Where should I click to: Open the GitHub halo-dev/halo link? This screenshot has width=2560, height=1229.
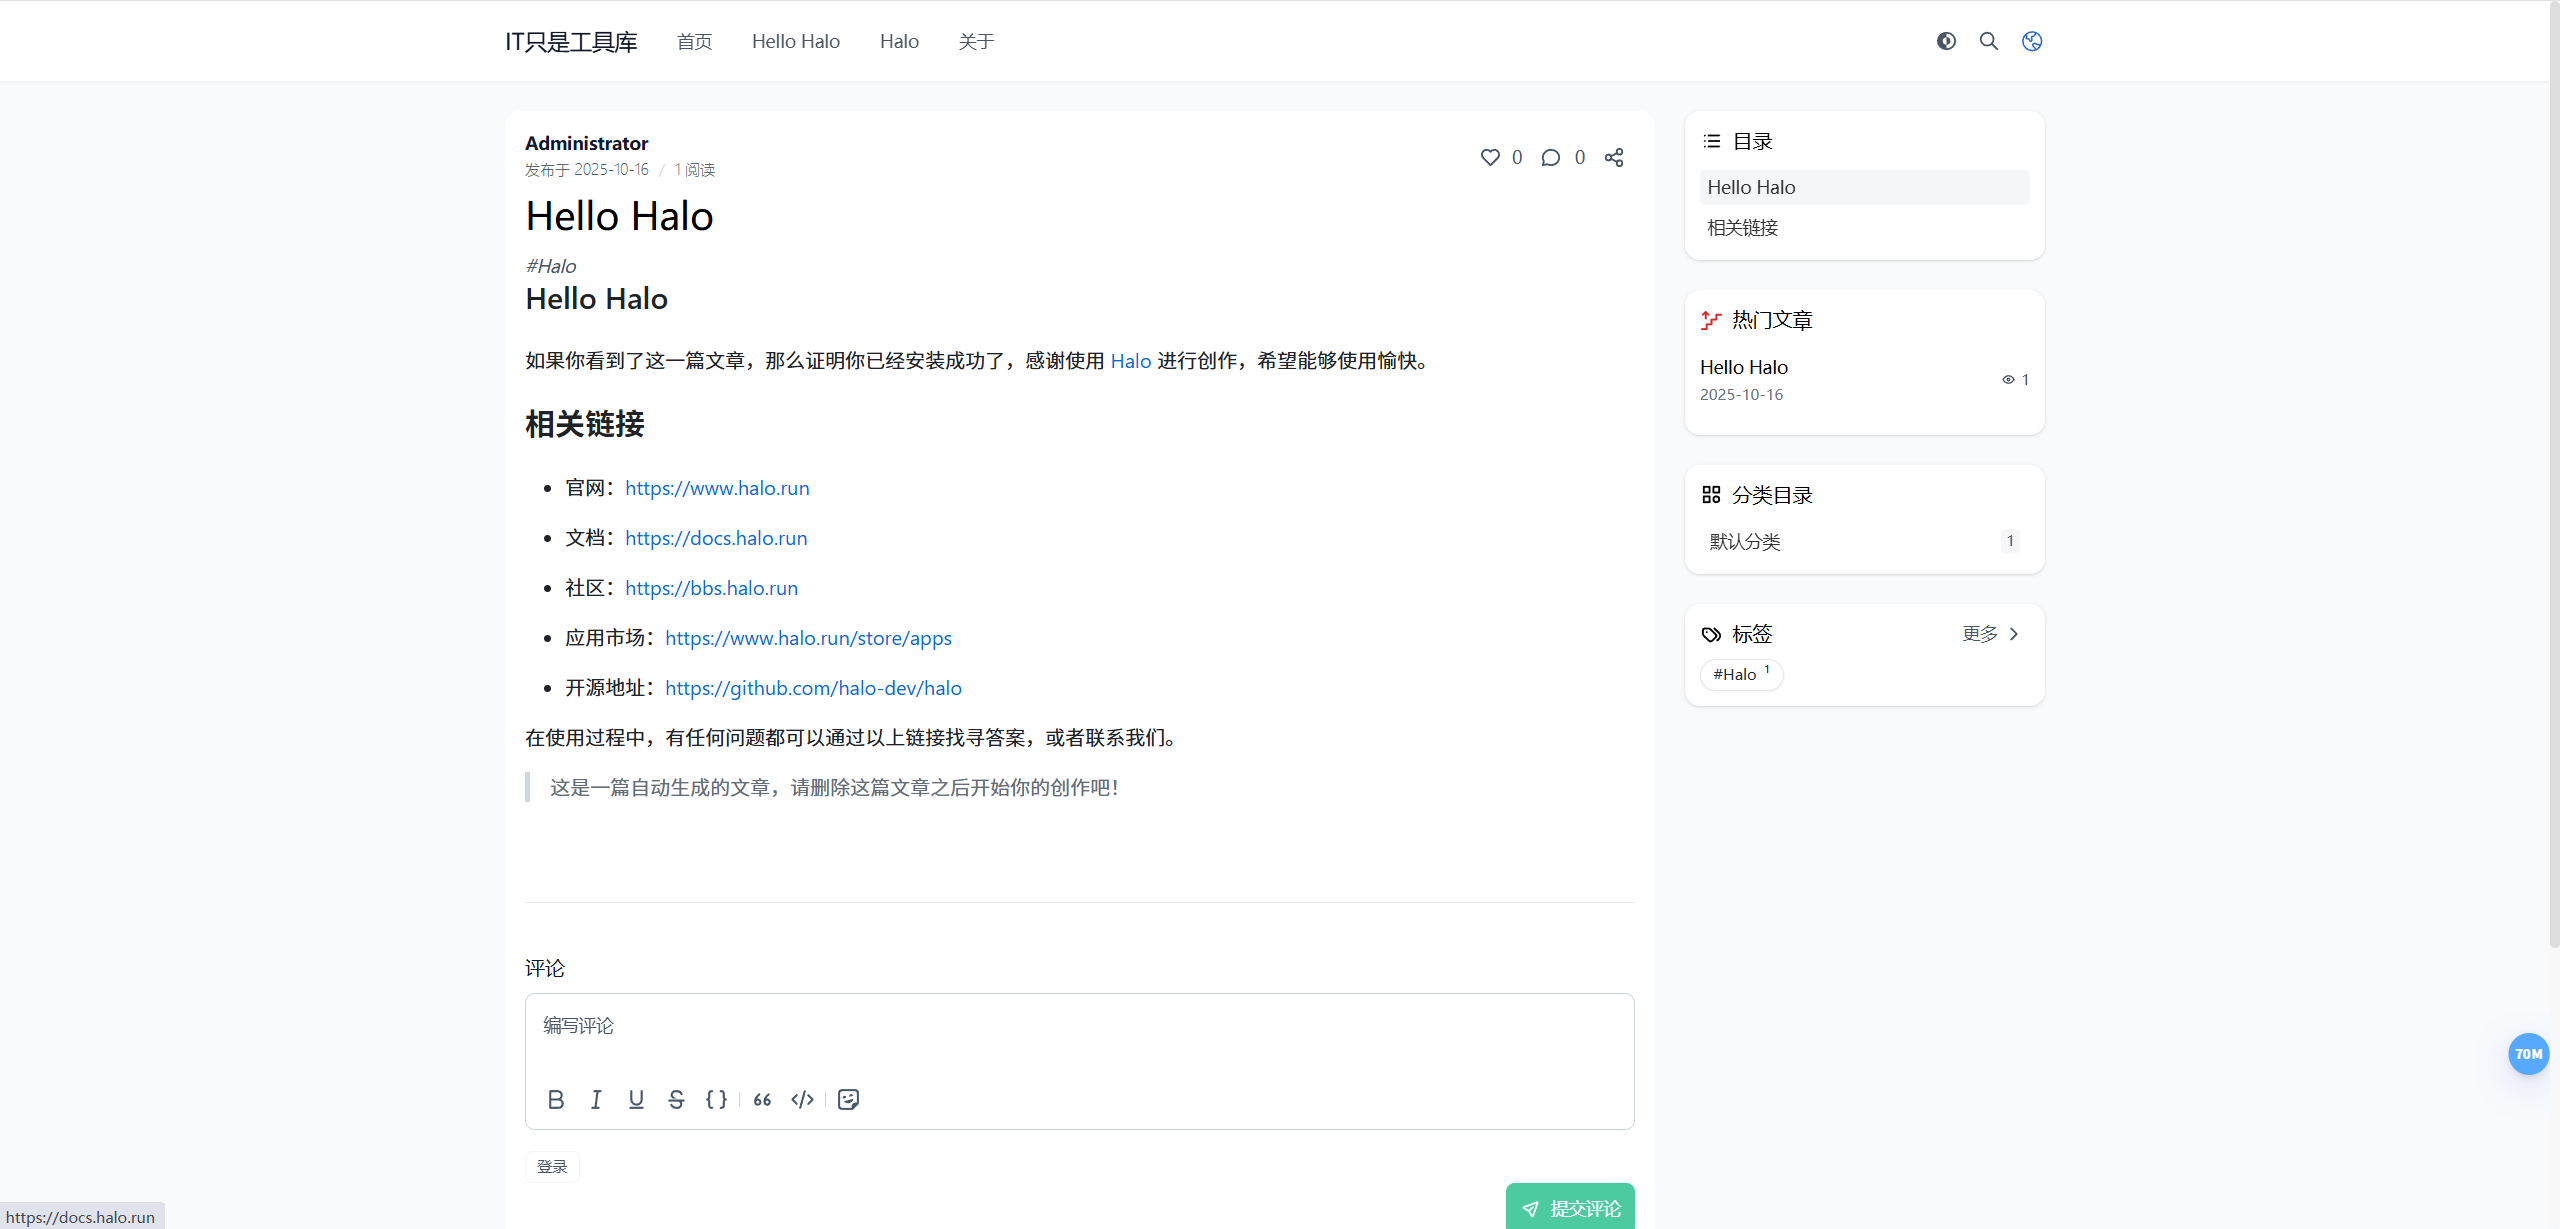(x=813, y=688)
